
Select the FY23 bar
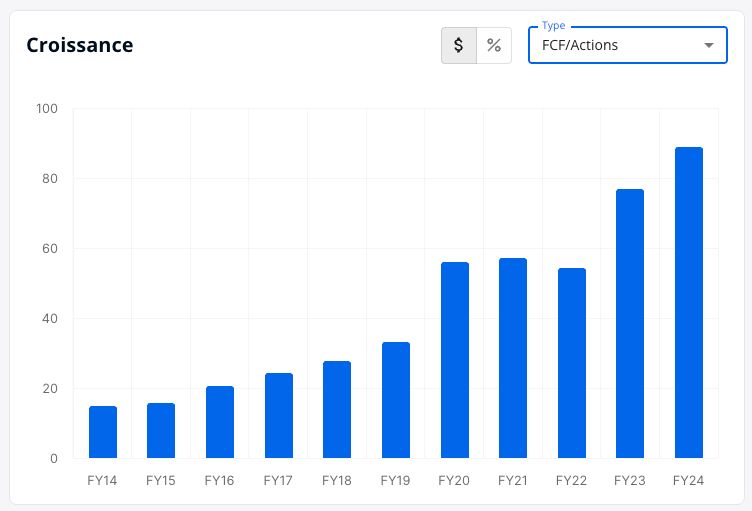click(630, 323)
